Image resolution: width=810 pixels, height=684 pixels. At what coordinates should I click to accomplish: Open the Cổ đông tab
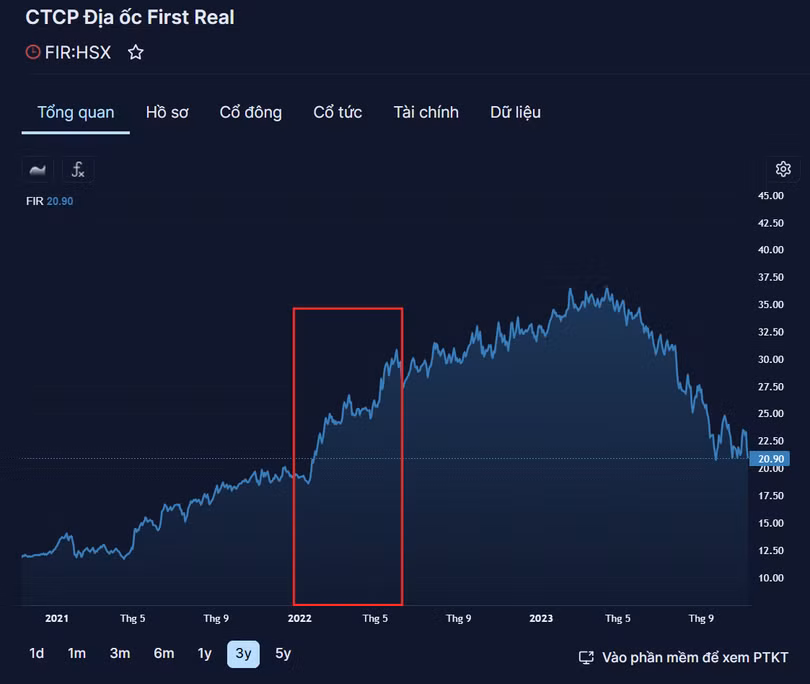click(251, 112)
